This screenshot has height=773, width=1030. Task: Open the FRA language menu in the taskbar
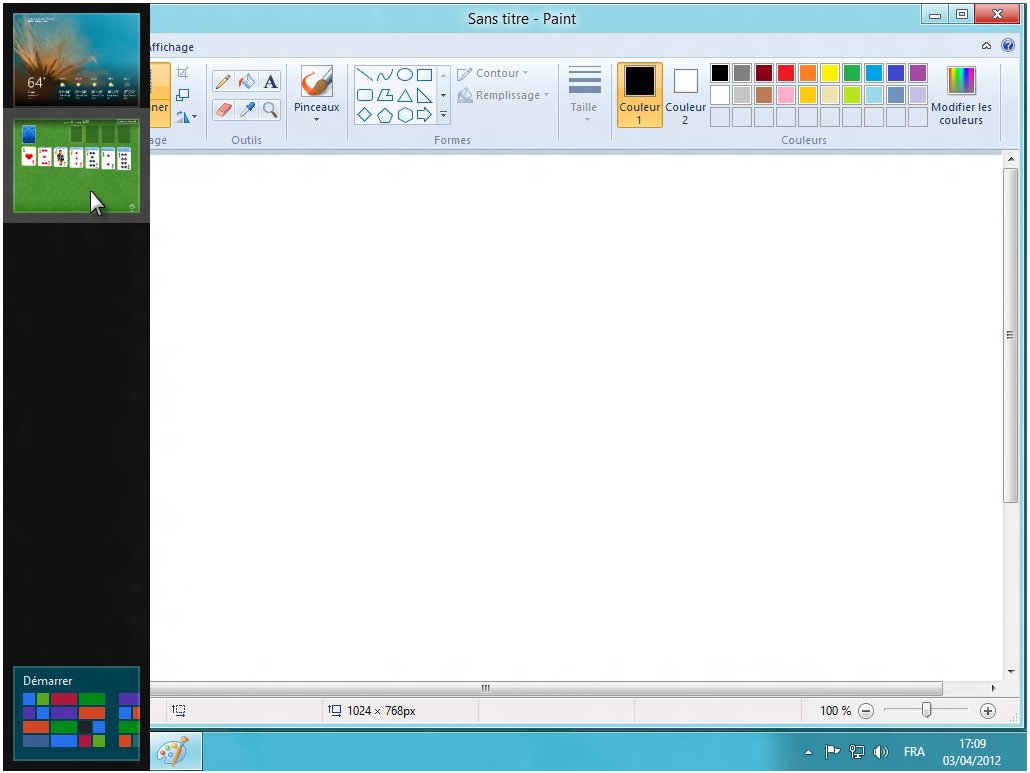pyautogui.click(x=914, y=752)
